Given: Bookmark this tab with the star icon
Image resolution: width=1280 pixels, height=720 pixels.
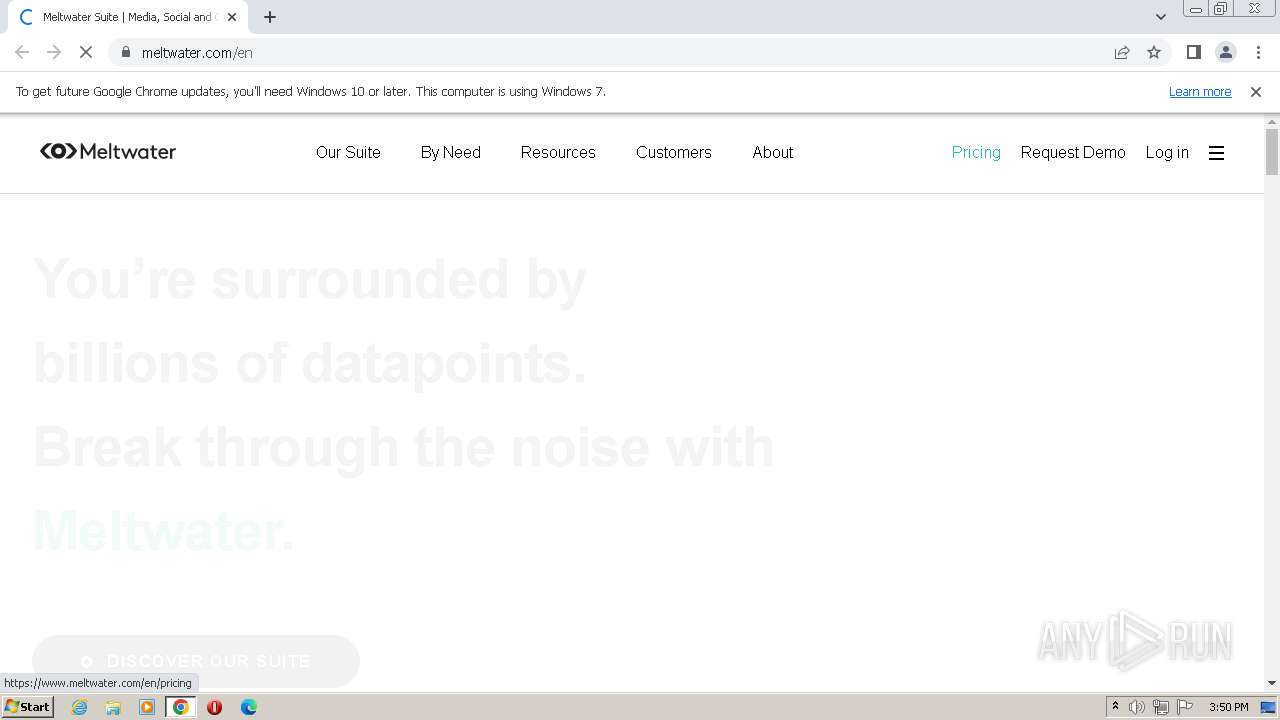Looking at the screenshot, I should pos(1154,53).
